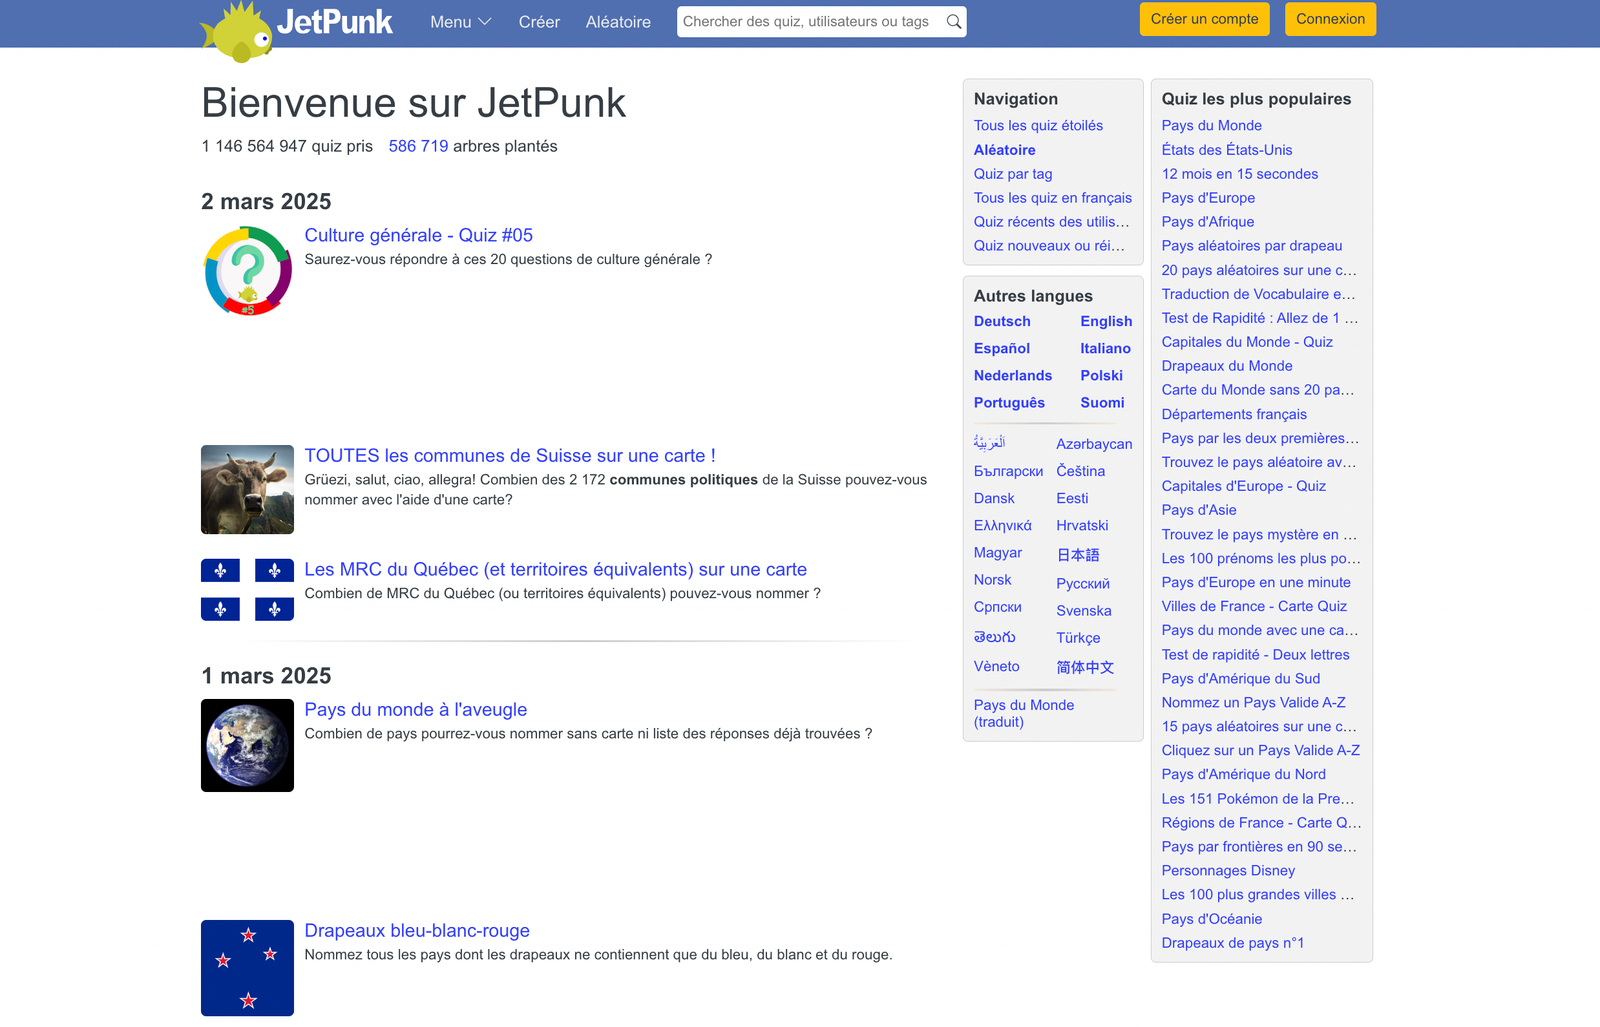Image resolution: width=1600 pixels, height=1027 pixels.
Task: Open Personnages Disney quiz
Action: coord(1228,871)
